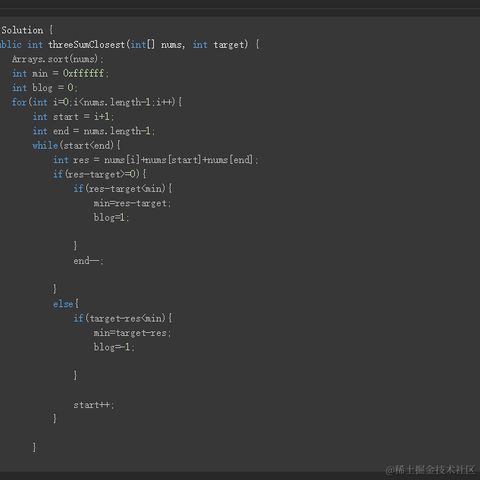Click the 'blog=-1;' line
The height and width of the screenshot is (480, 480).
[x=114, y=347]
